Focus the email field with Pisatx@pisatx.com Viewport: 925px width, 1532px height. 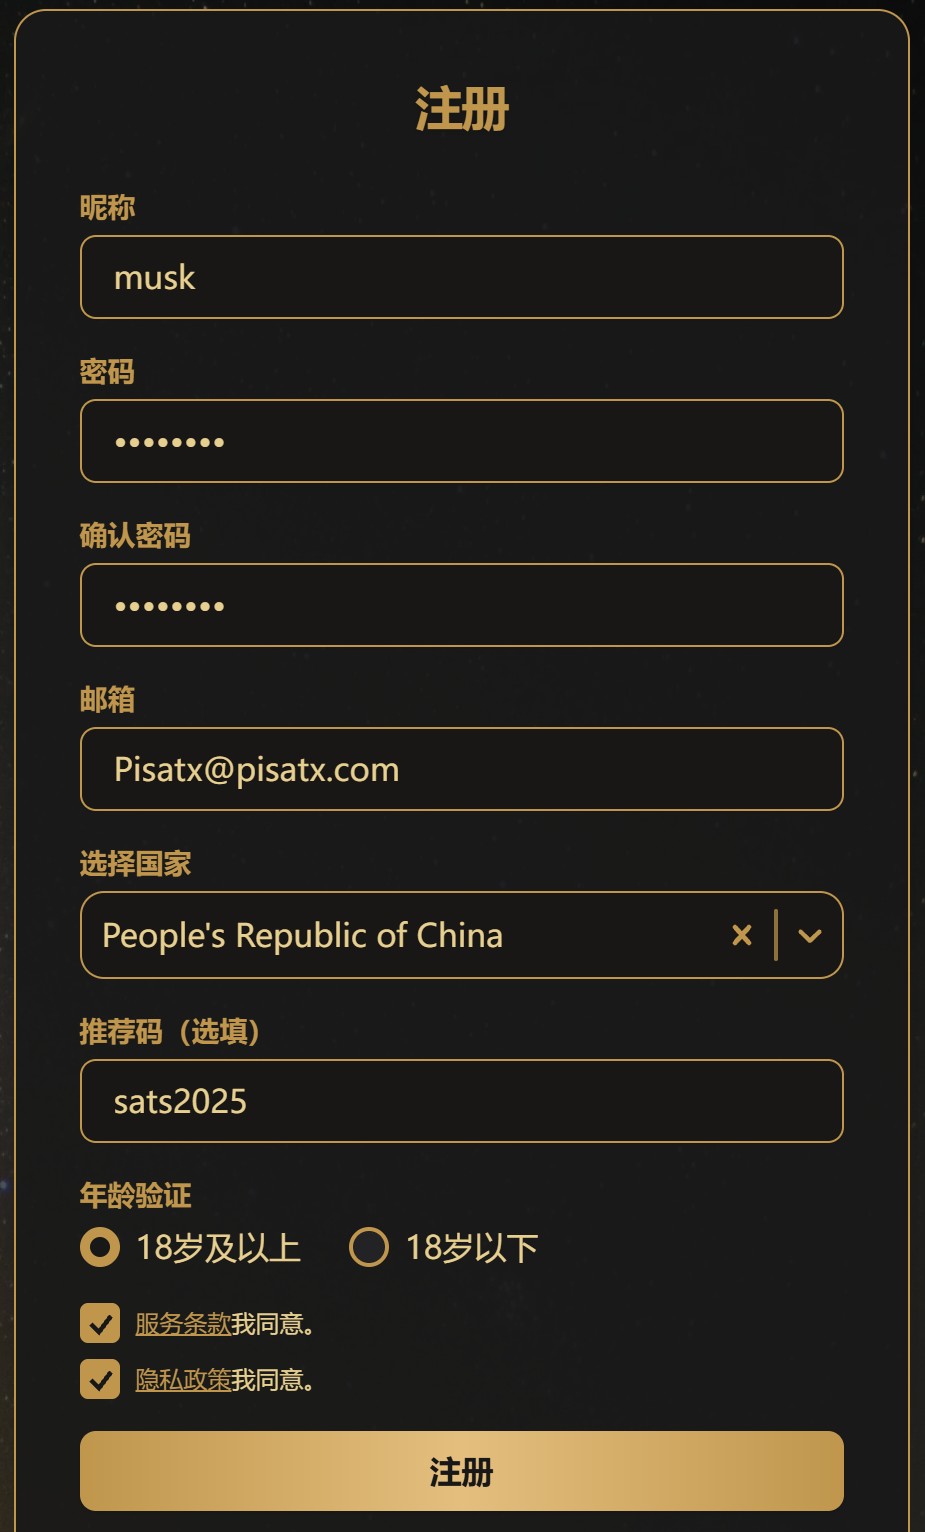tap(462, 769)
